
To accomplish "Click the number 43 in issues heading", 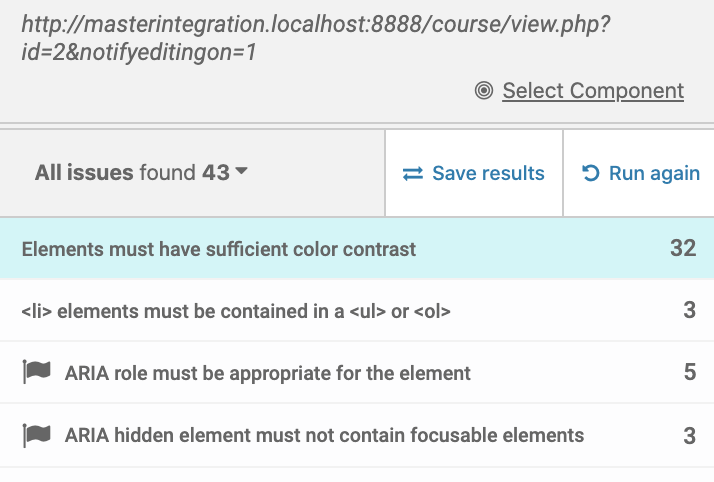I will tap(216, 173).
